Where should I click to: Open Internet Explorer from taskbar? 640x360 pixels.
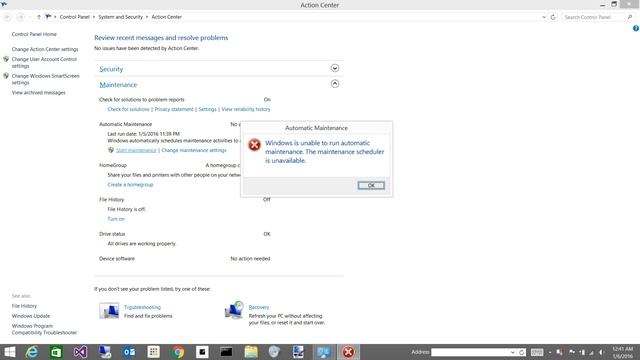tap(32, 352)
